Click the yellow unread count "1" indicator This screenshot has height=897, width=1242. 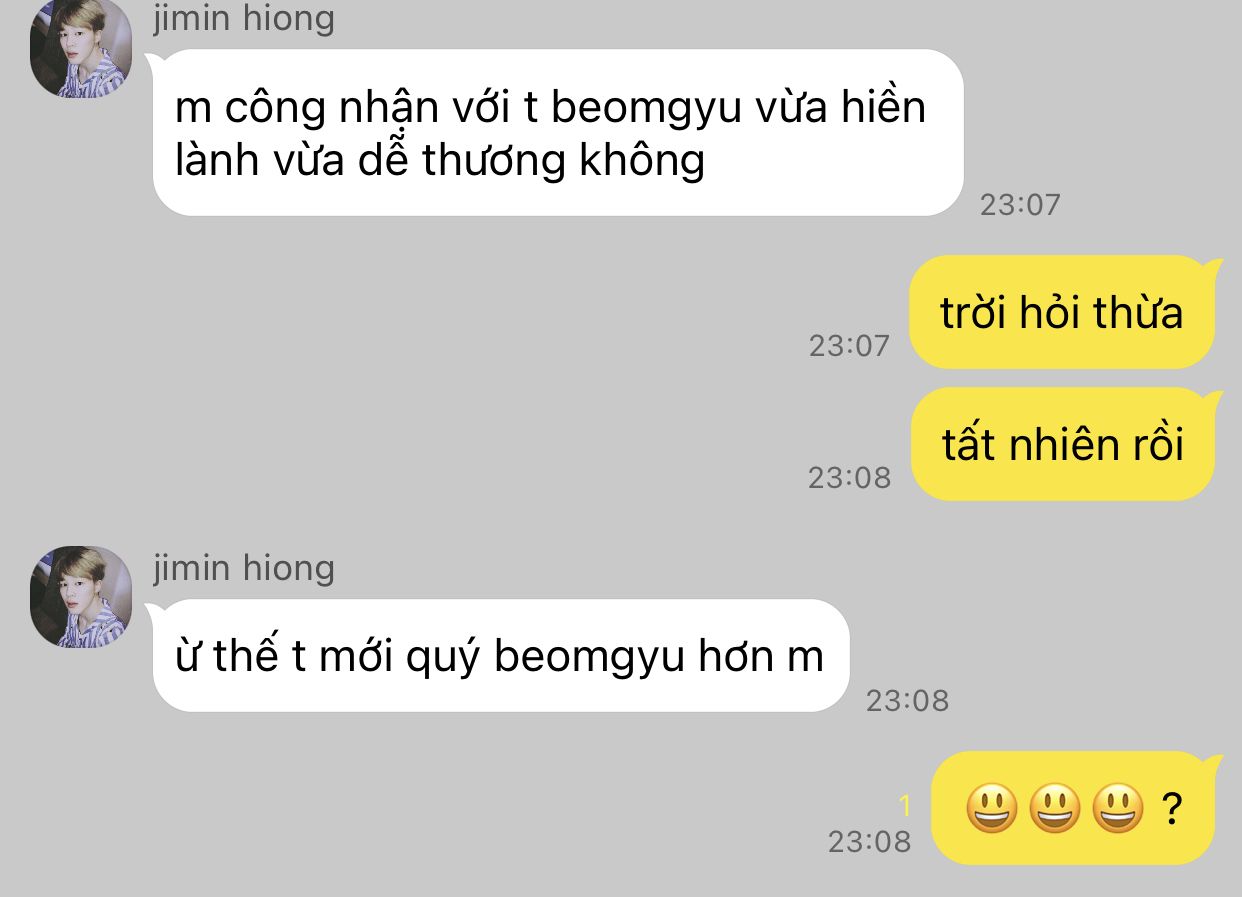[905, 805]
